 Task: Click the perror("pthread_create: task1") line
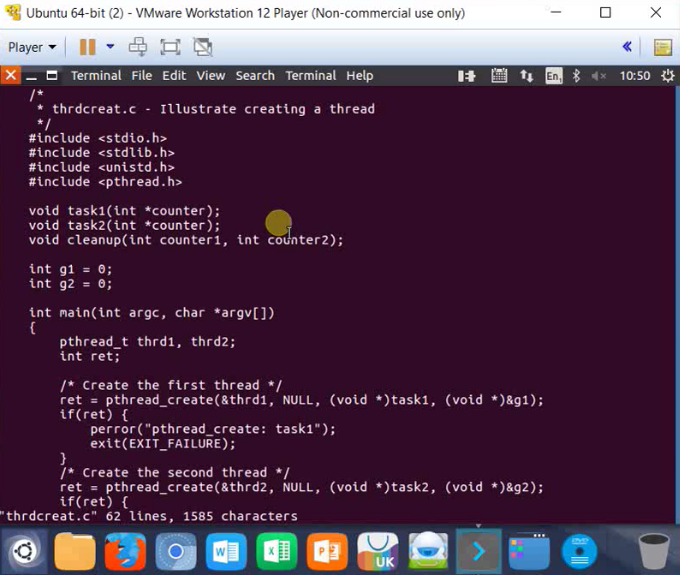[x=213, y=429]
